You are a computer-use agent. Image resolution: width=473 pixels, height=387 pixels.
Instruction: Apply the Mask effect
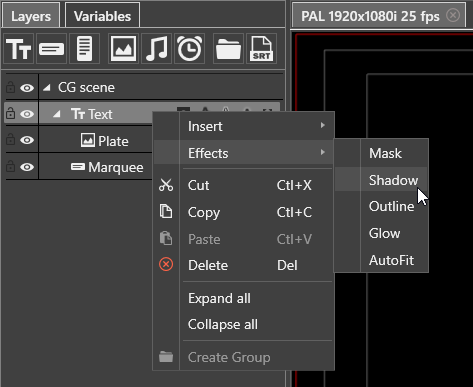[x=381, y=153]
